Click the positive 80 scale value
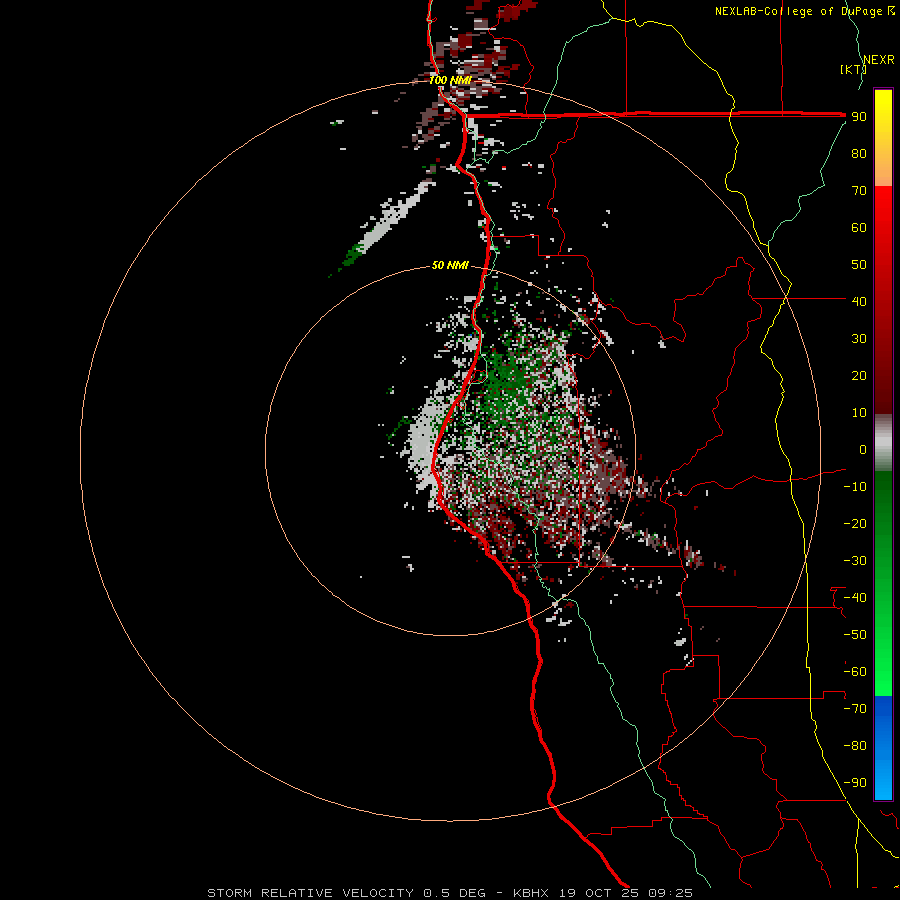 point(859,154)
